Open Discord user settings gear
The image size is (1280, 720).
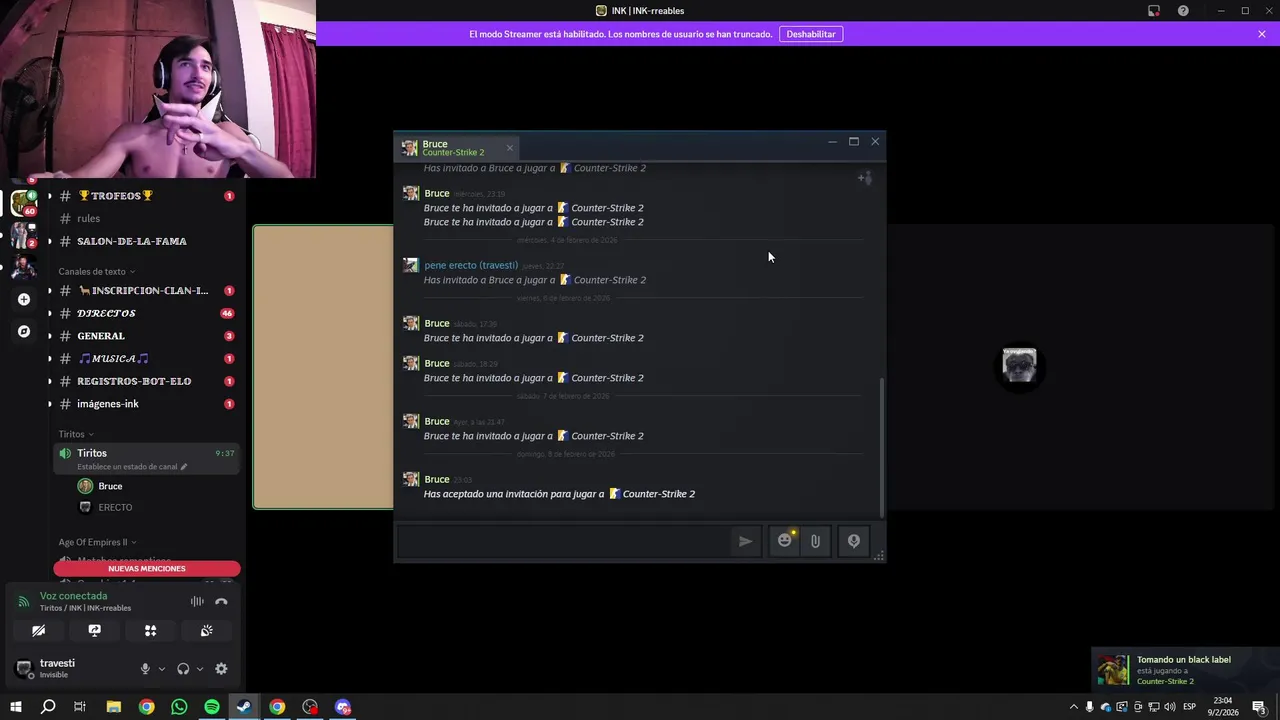[221, 669]
